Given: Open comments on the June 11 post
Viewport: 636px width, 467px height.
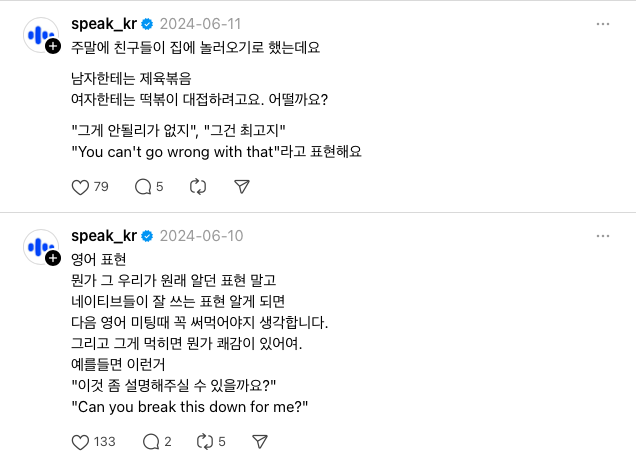Looking at the screenshot, I should pyautogui.click(x=142, y=186).
